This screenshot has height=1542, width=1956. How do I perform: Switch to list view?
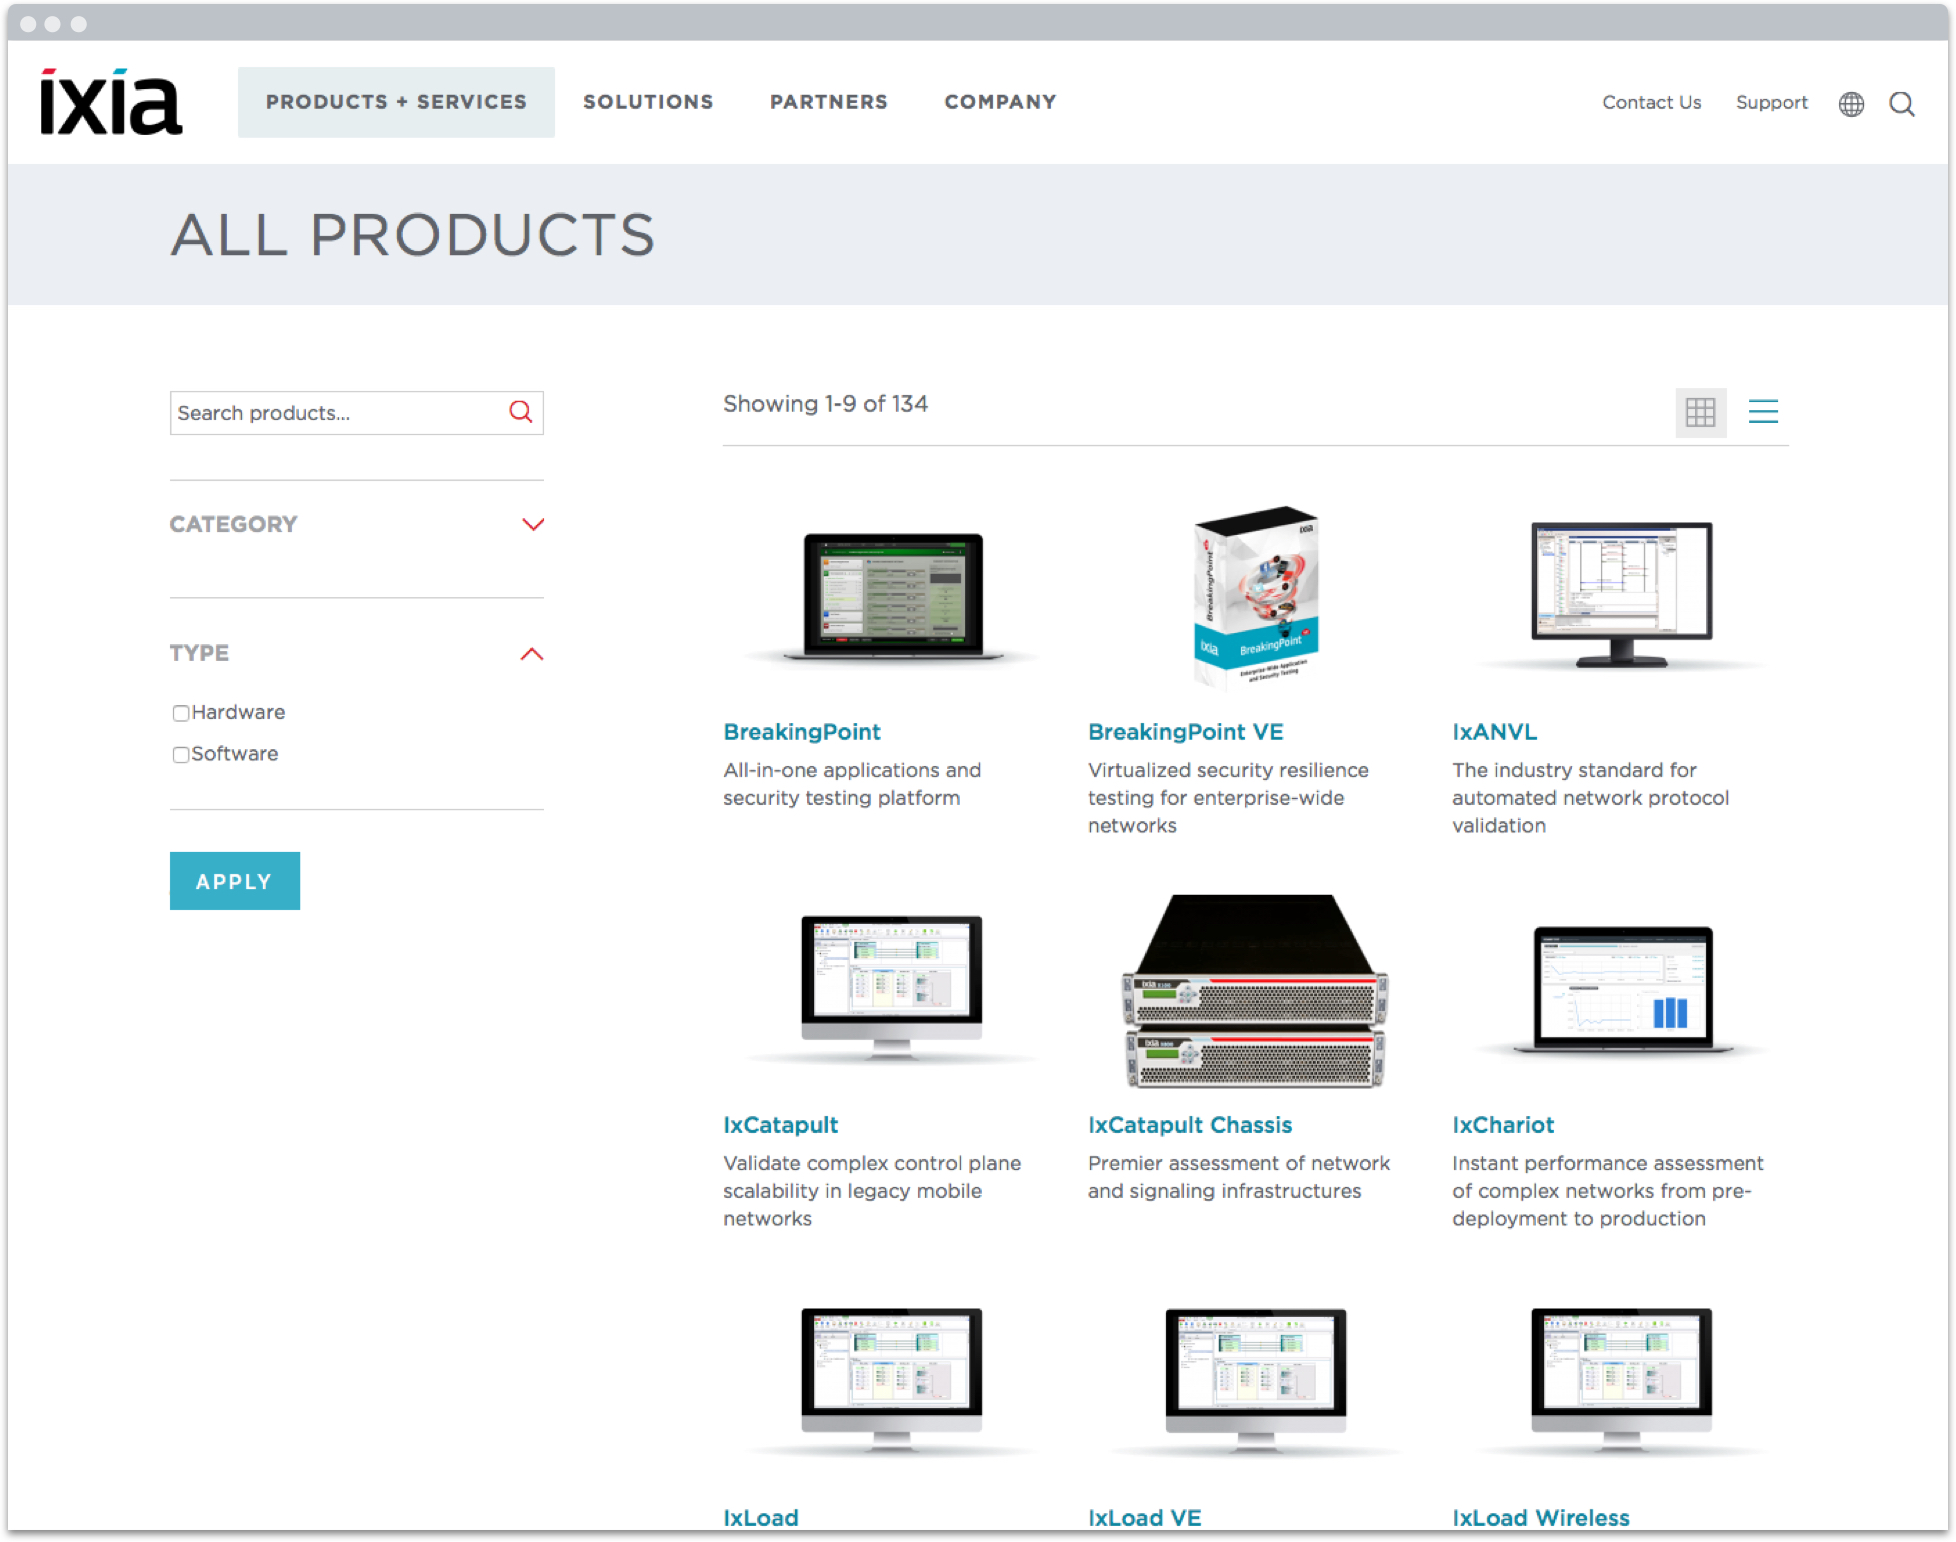click(1763, 412)
